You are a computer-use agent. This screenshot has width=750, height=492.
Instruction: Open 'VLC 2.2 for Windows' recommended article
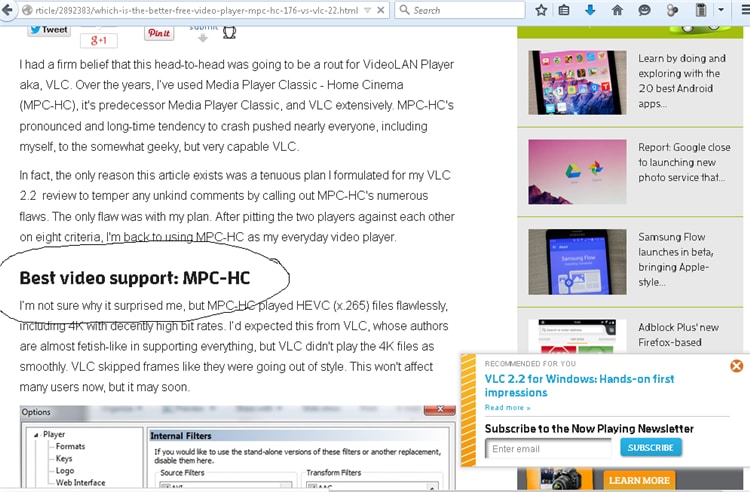[x=579, y=385]
